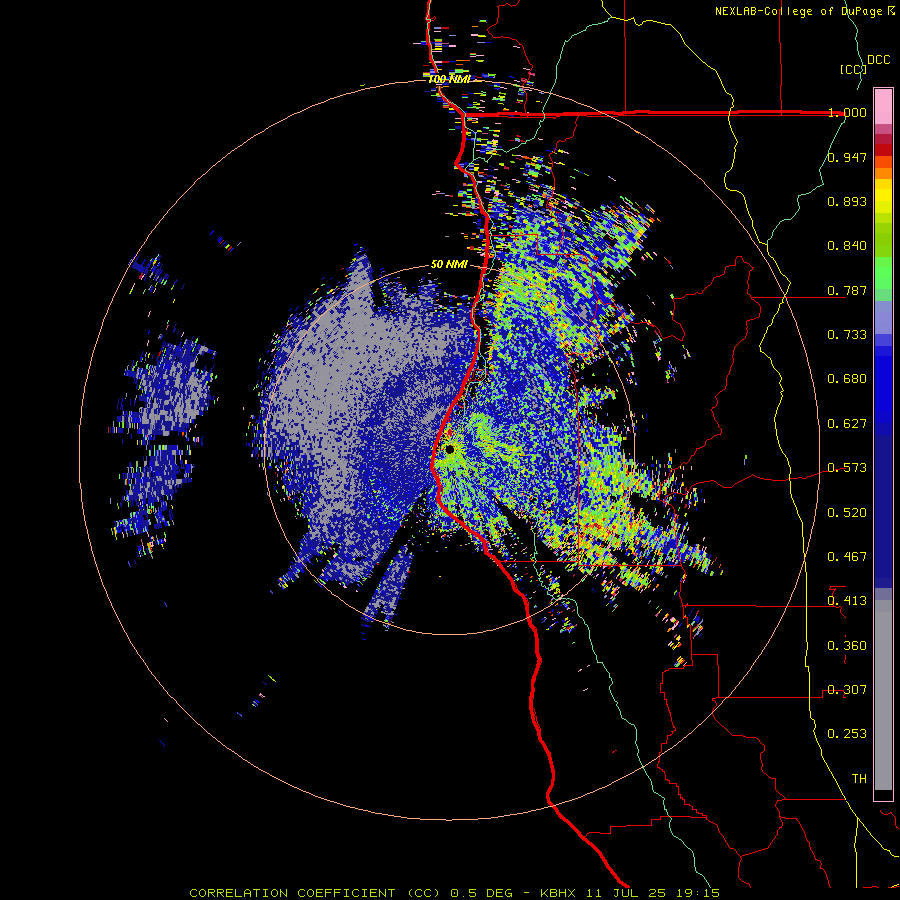Click the 0.840 legend value
Viewport: 900px width, 900px height.
(x=847, y=246)
